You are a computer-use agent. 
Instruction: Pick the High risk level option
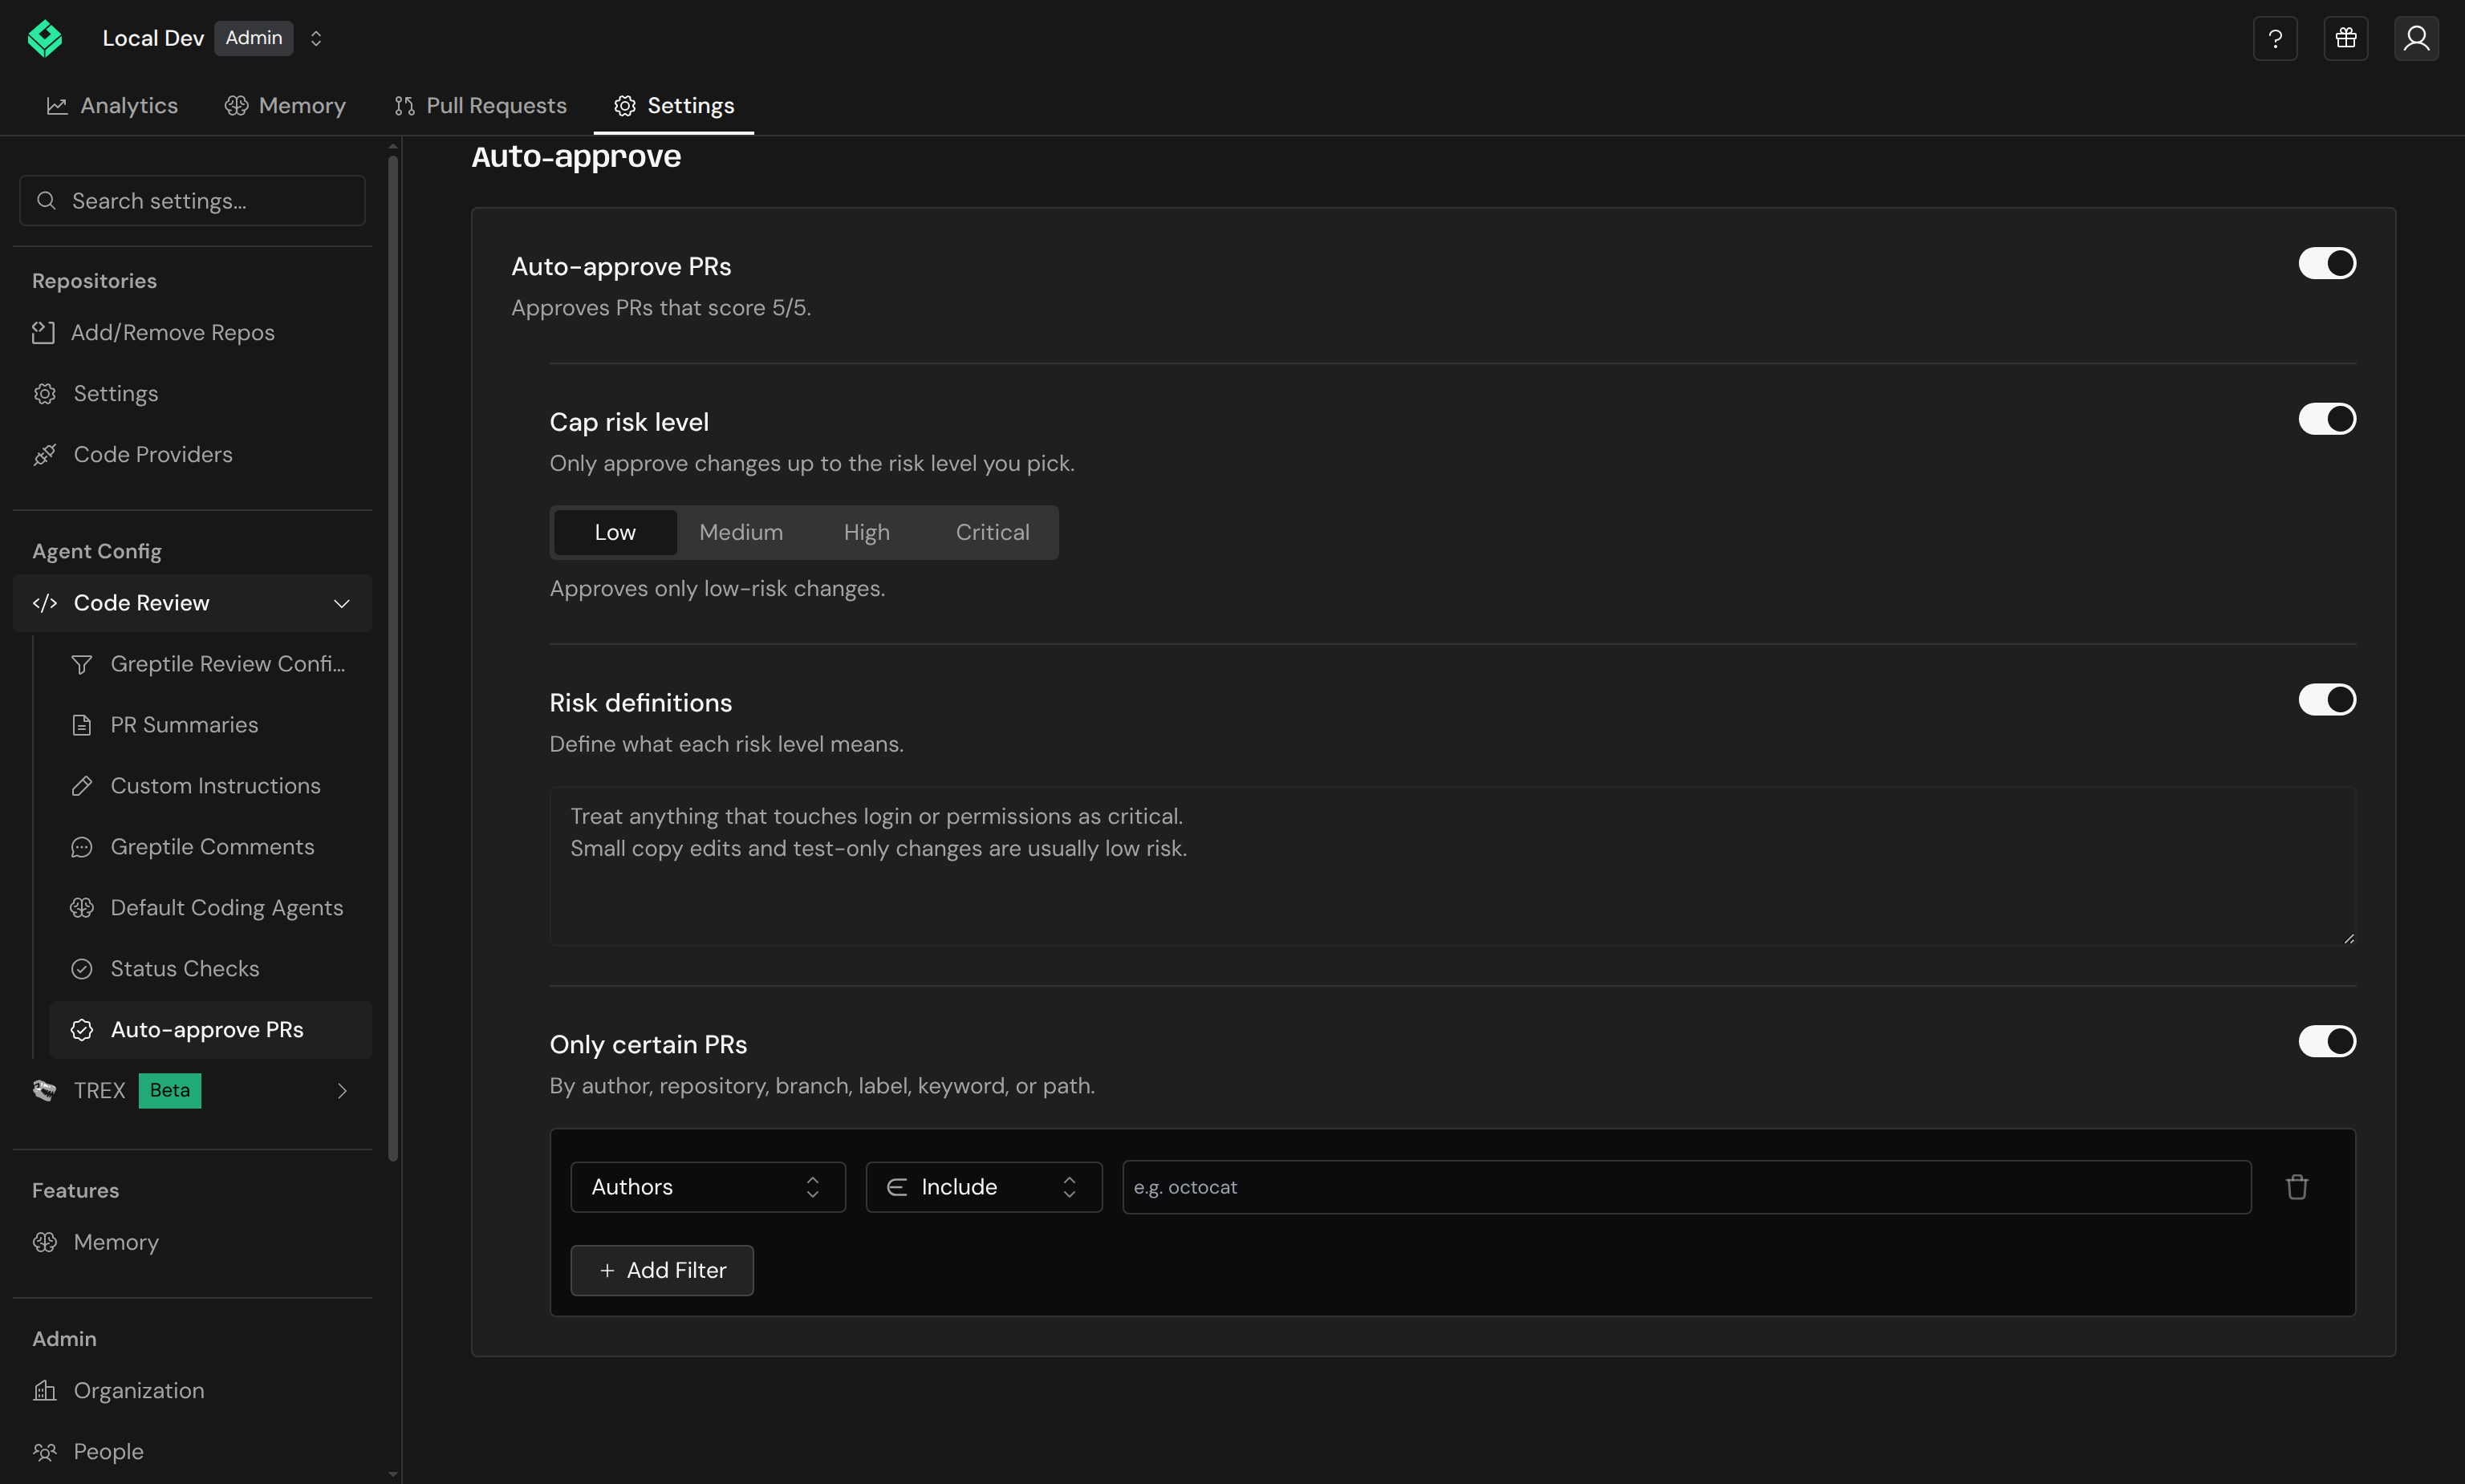866,532
